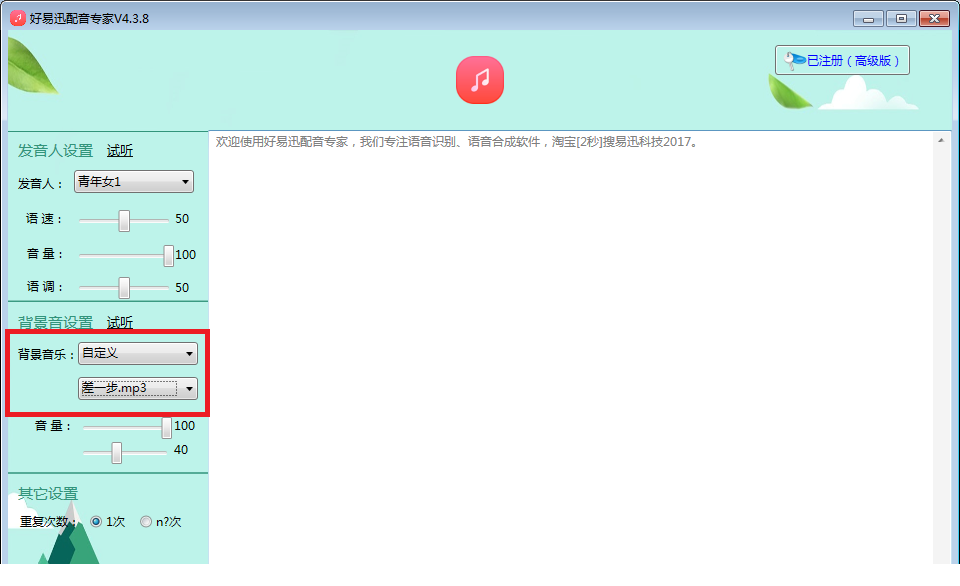Viewport: 960px width, 586px height.
Task: Click 试听 next to 发音人设置
Action: click(x=120, y=151)
